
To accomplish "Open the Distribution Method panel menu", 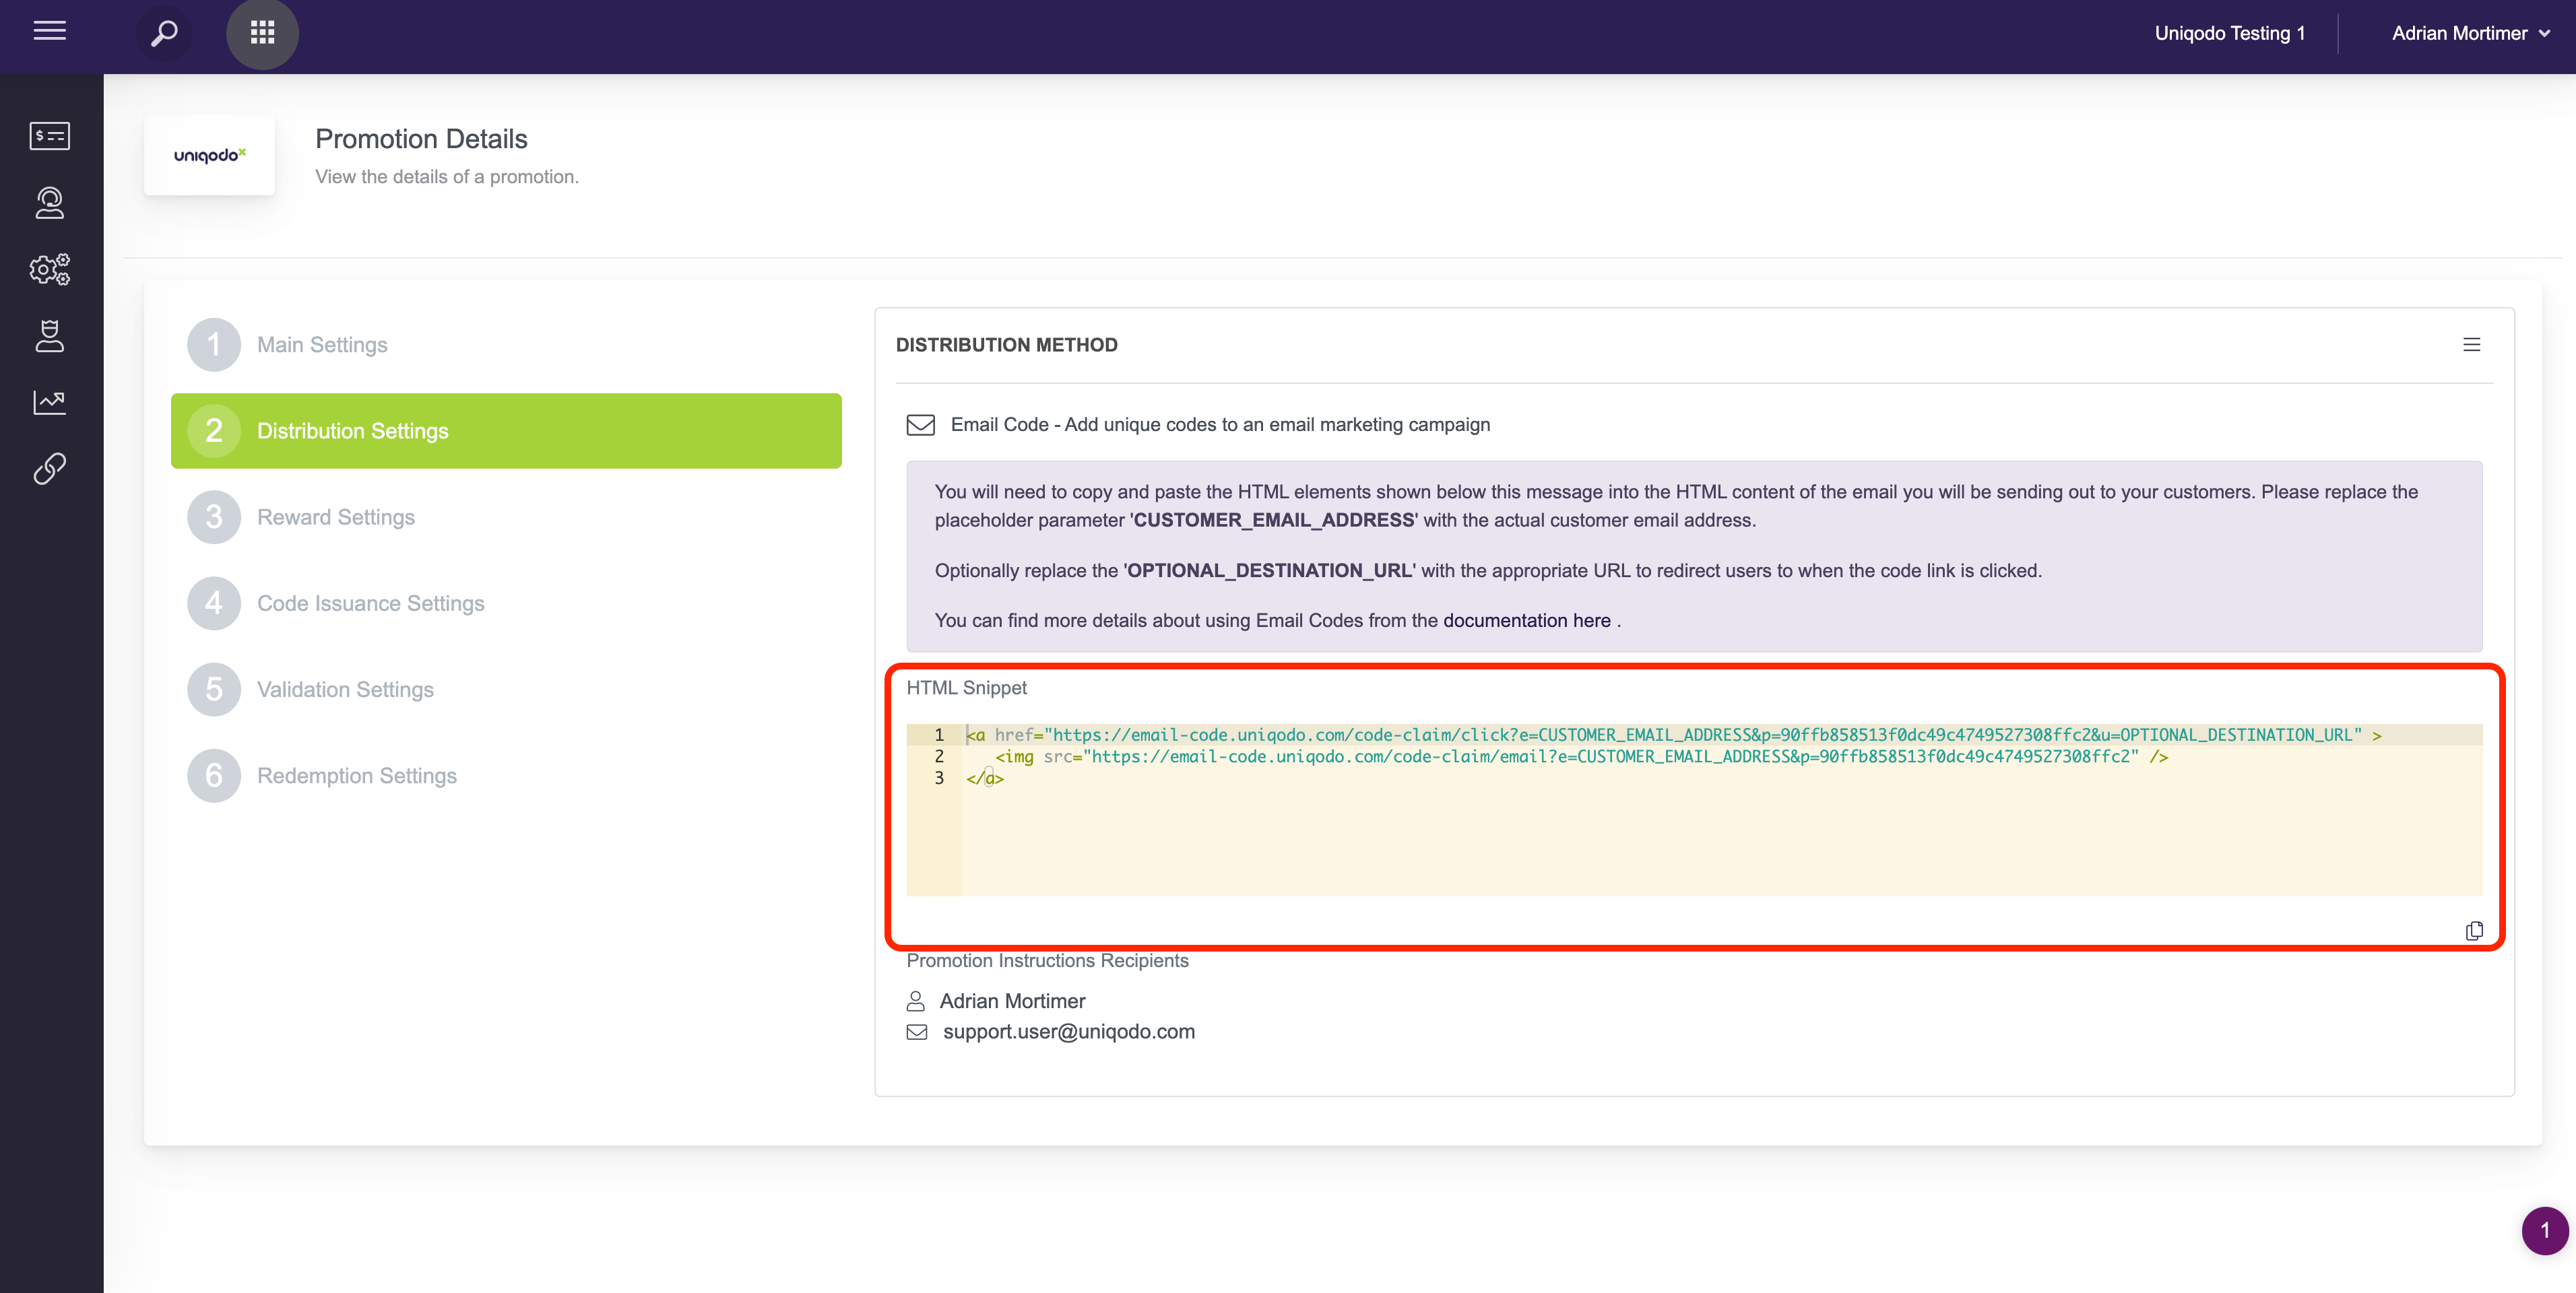I will coord(2471,345).
